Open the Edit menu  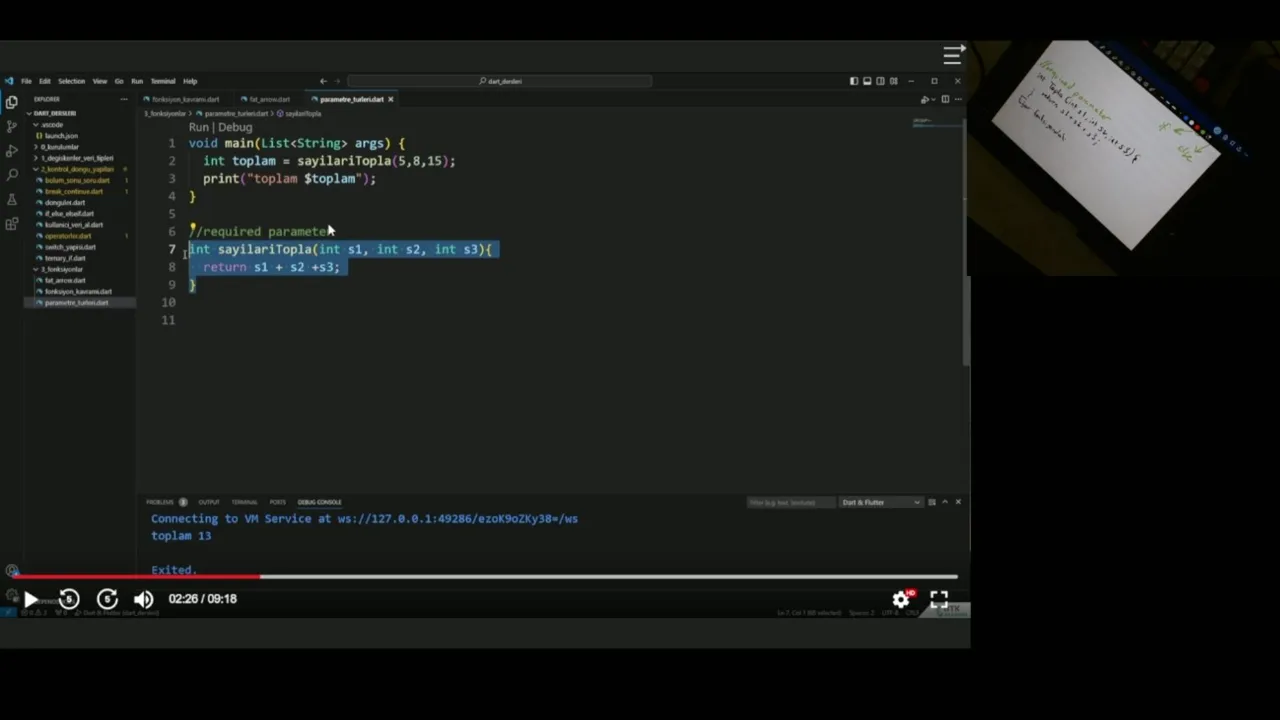(45, 81)
